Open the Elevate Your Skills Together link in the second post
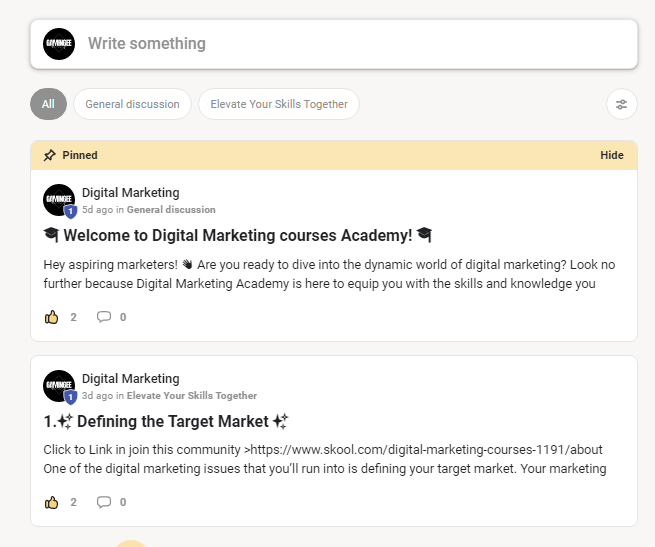 point(192,396)
